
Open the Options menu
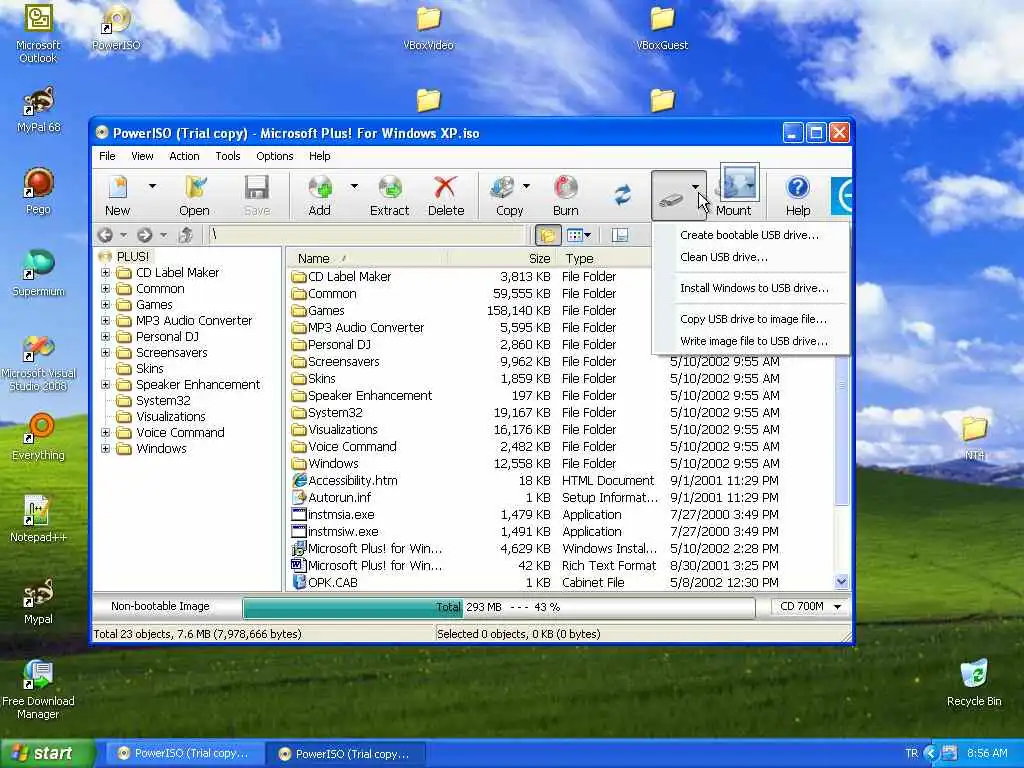(274, 156)
